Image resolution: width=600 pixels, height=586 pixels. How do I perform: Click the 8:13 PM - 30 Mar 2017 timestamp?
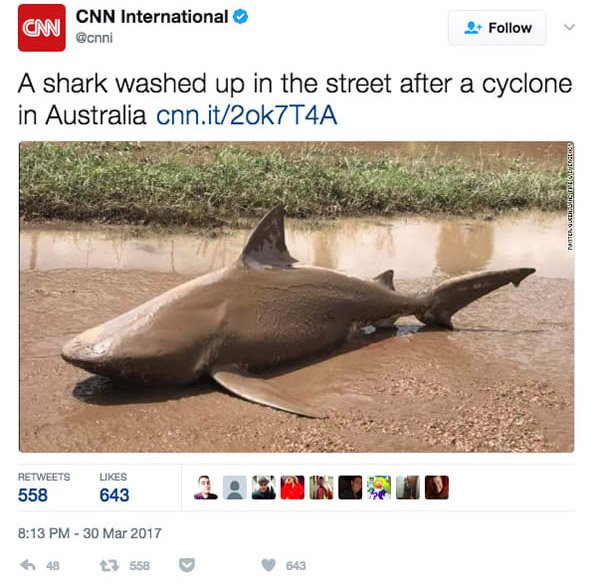click(x=90, y=533)
